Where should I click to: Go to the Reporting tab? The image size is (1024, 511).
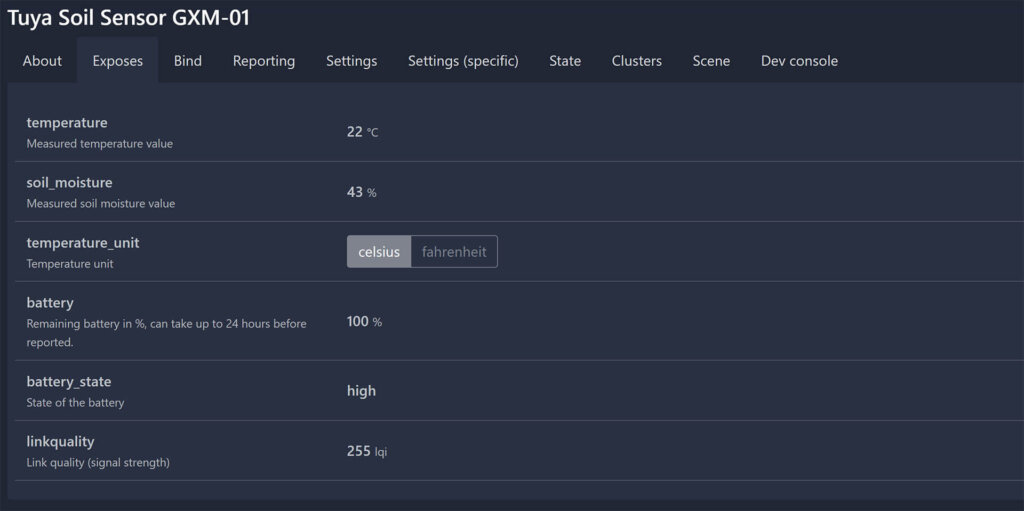click(264, 61)
